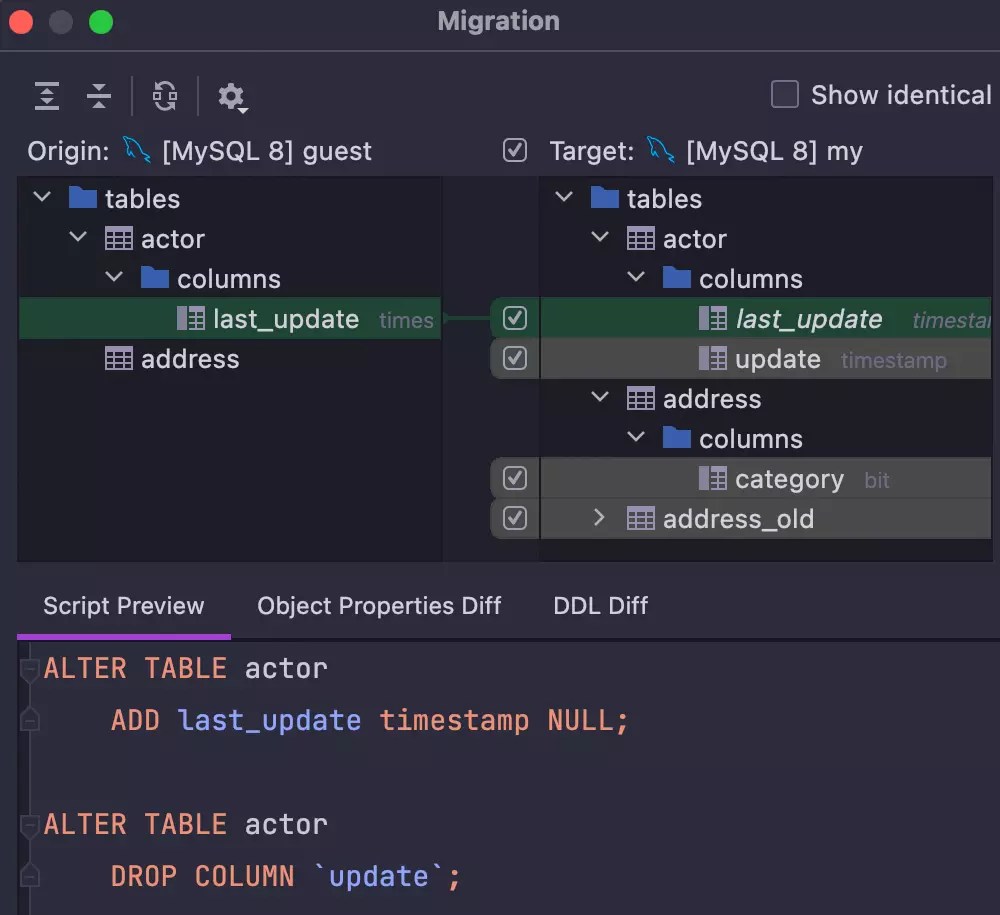Viewport: 1000px width, 915px height.
Task: Click the Collapse All toolbar icon
Action: point(99,95)
